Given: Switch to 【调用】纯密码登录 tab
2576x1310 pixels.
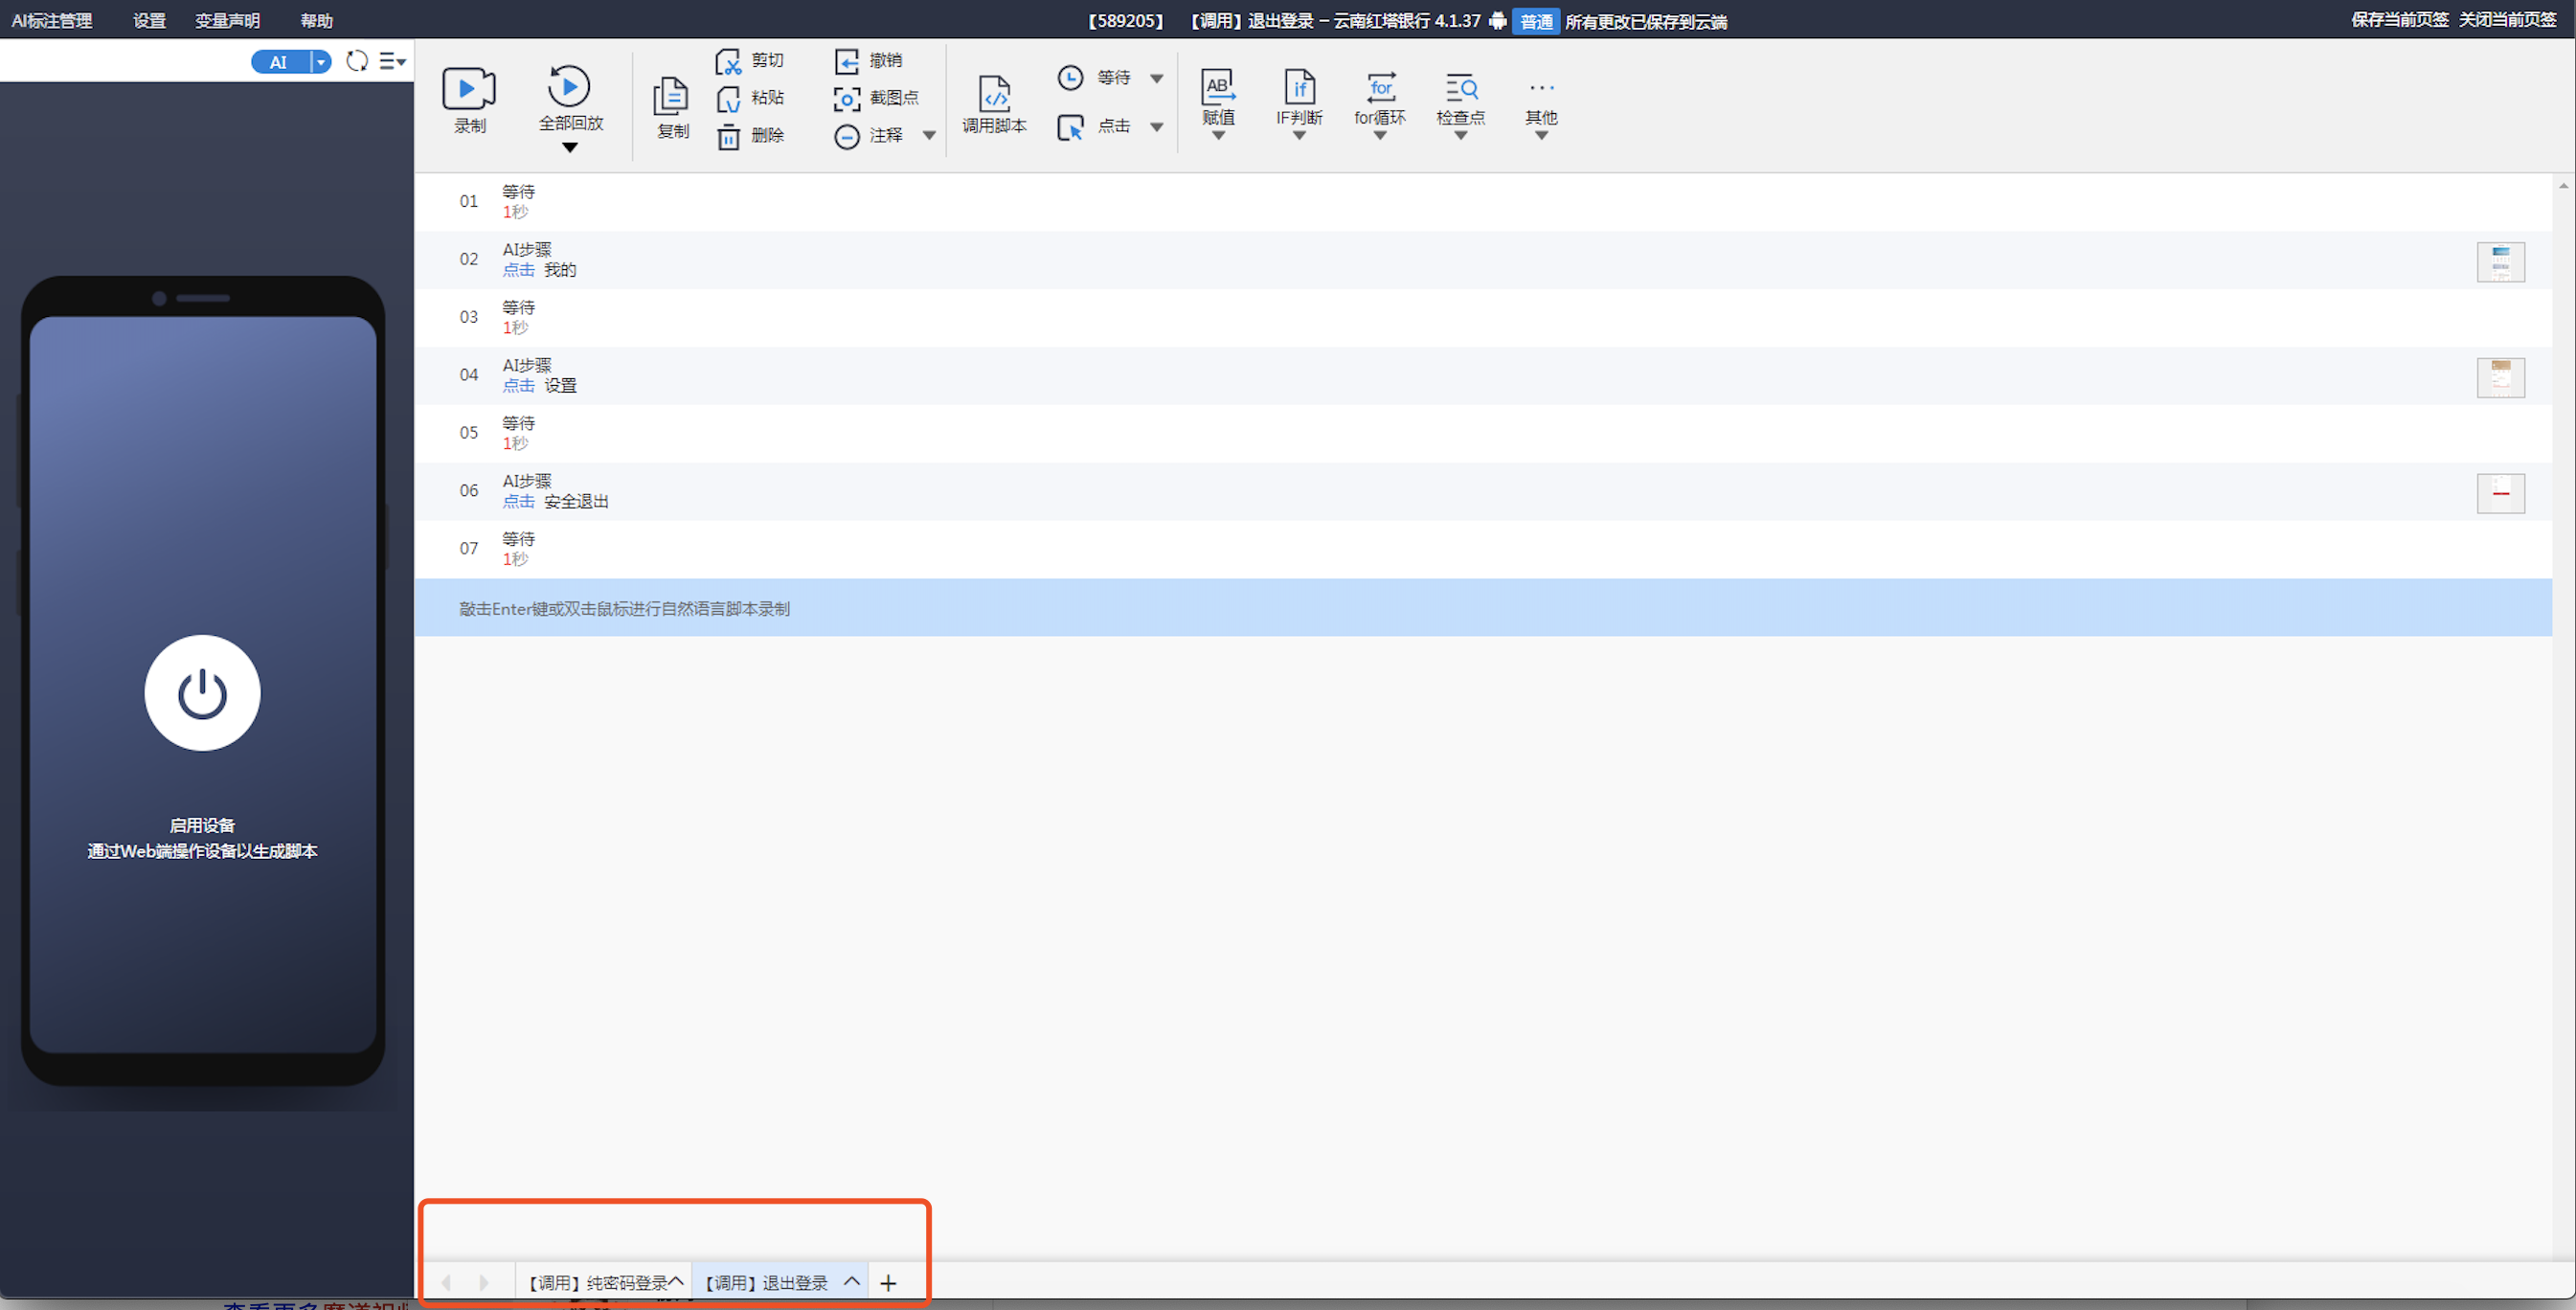Looking at the screenshot, I should point(598,1283).
